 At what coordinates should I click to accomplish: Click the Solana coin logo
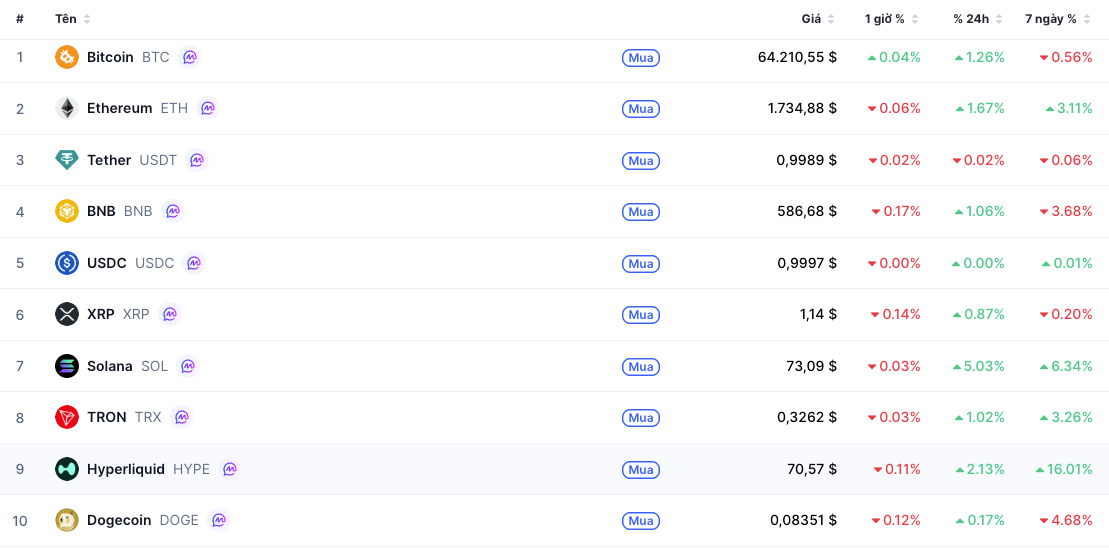pos(66,366)
